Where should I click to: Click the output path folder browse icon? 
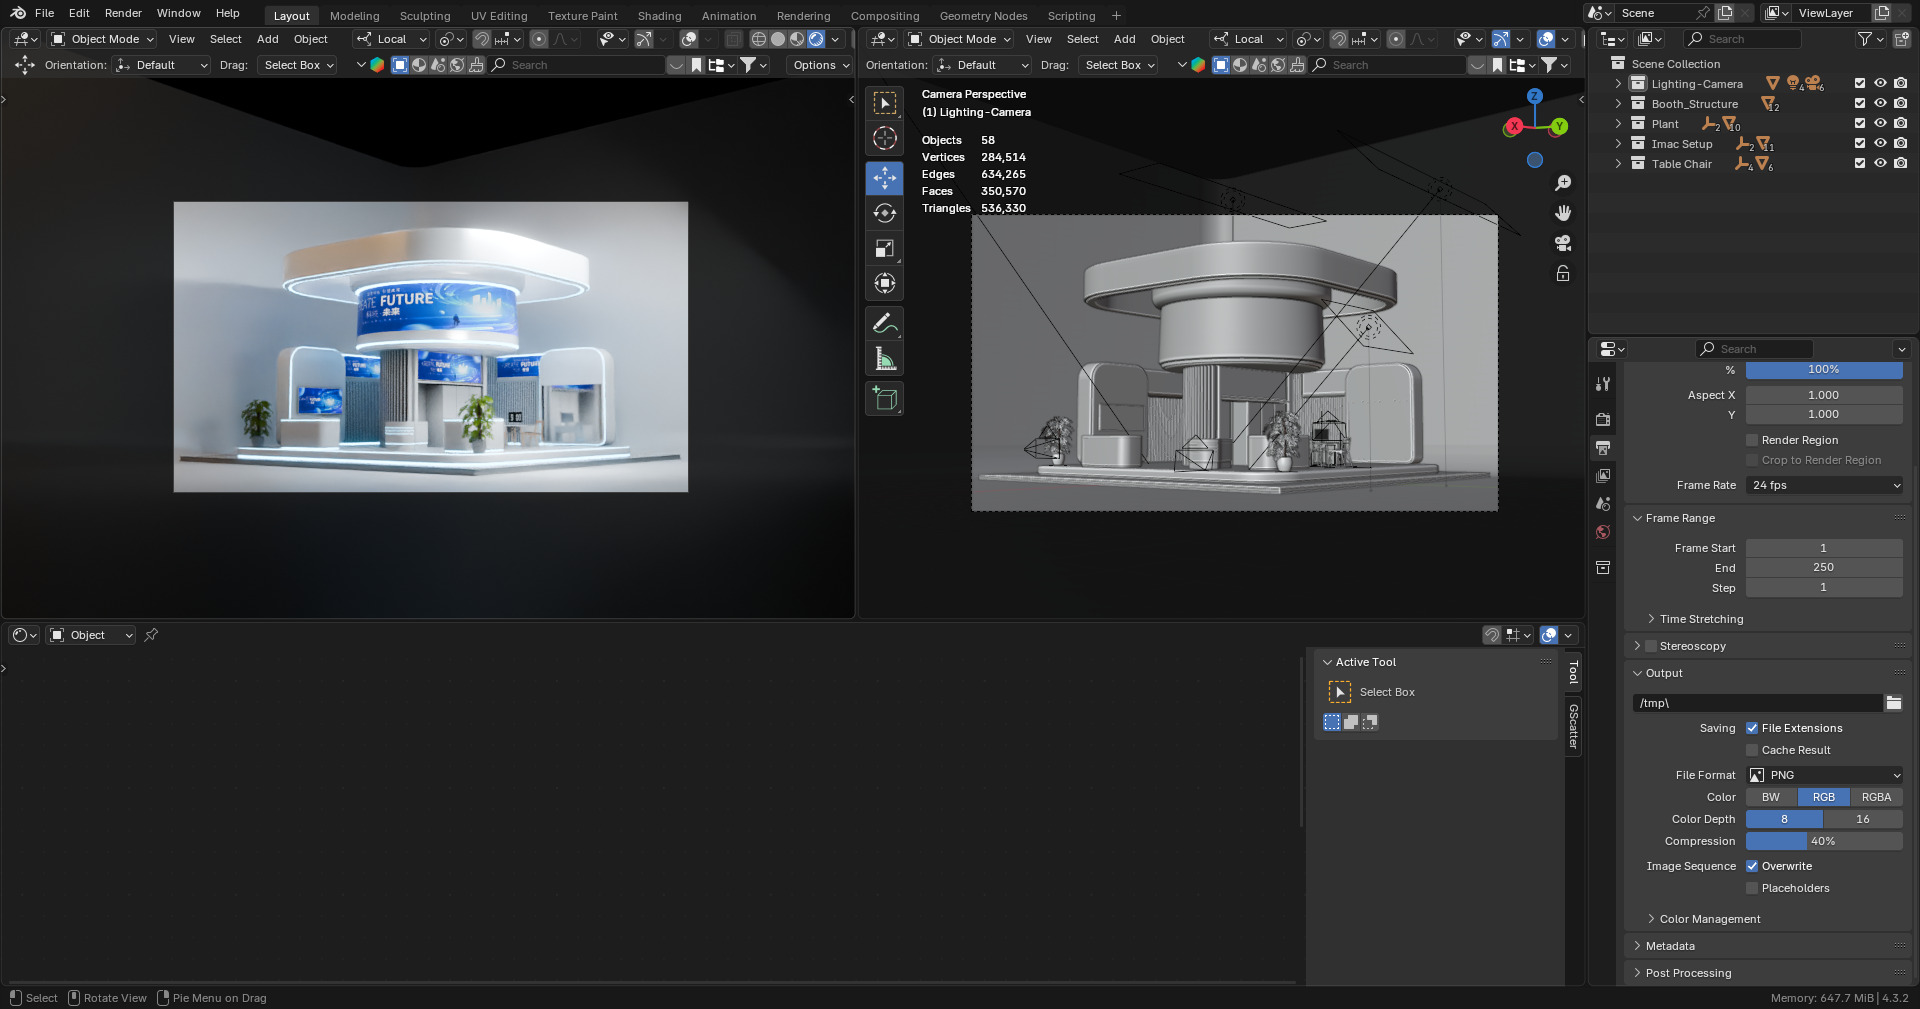coord(1894,703)
